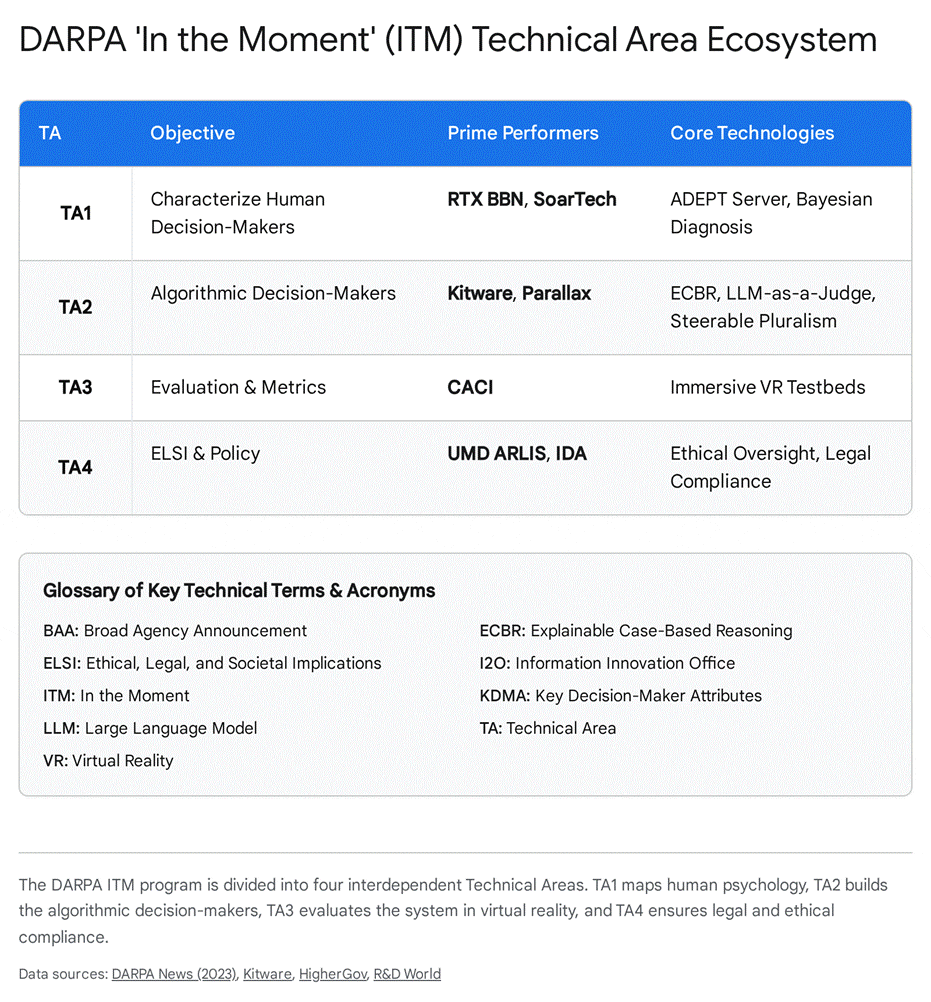
Task: Click the Objective column header
Action: click(x=192, y=133)
